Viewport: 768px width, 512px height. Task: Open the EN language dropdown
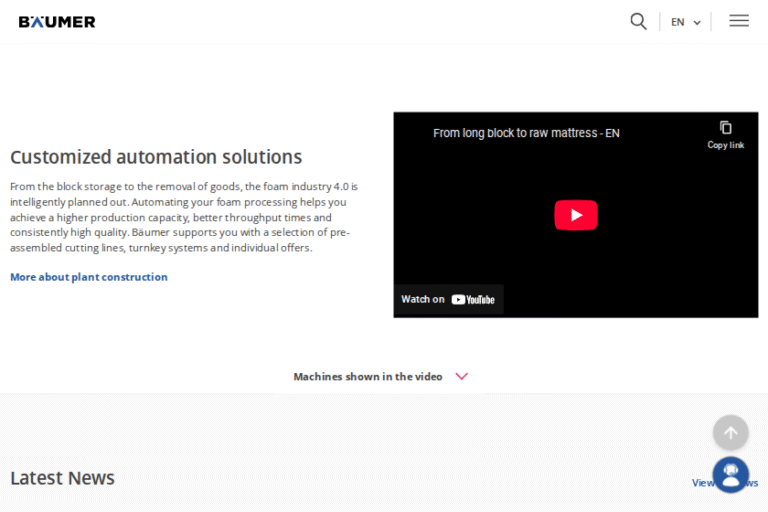[x=678, y=22]
